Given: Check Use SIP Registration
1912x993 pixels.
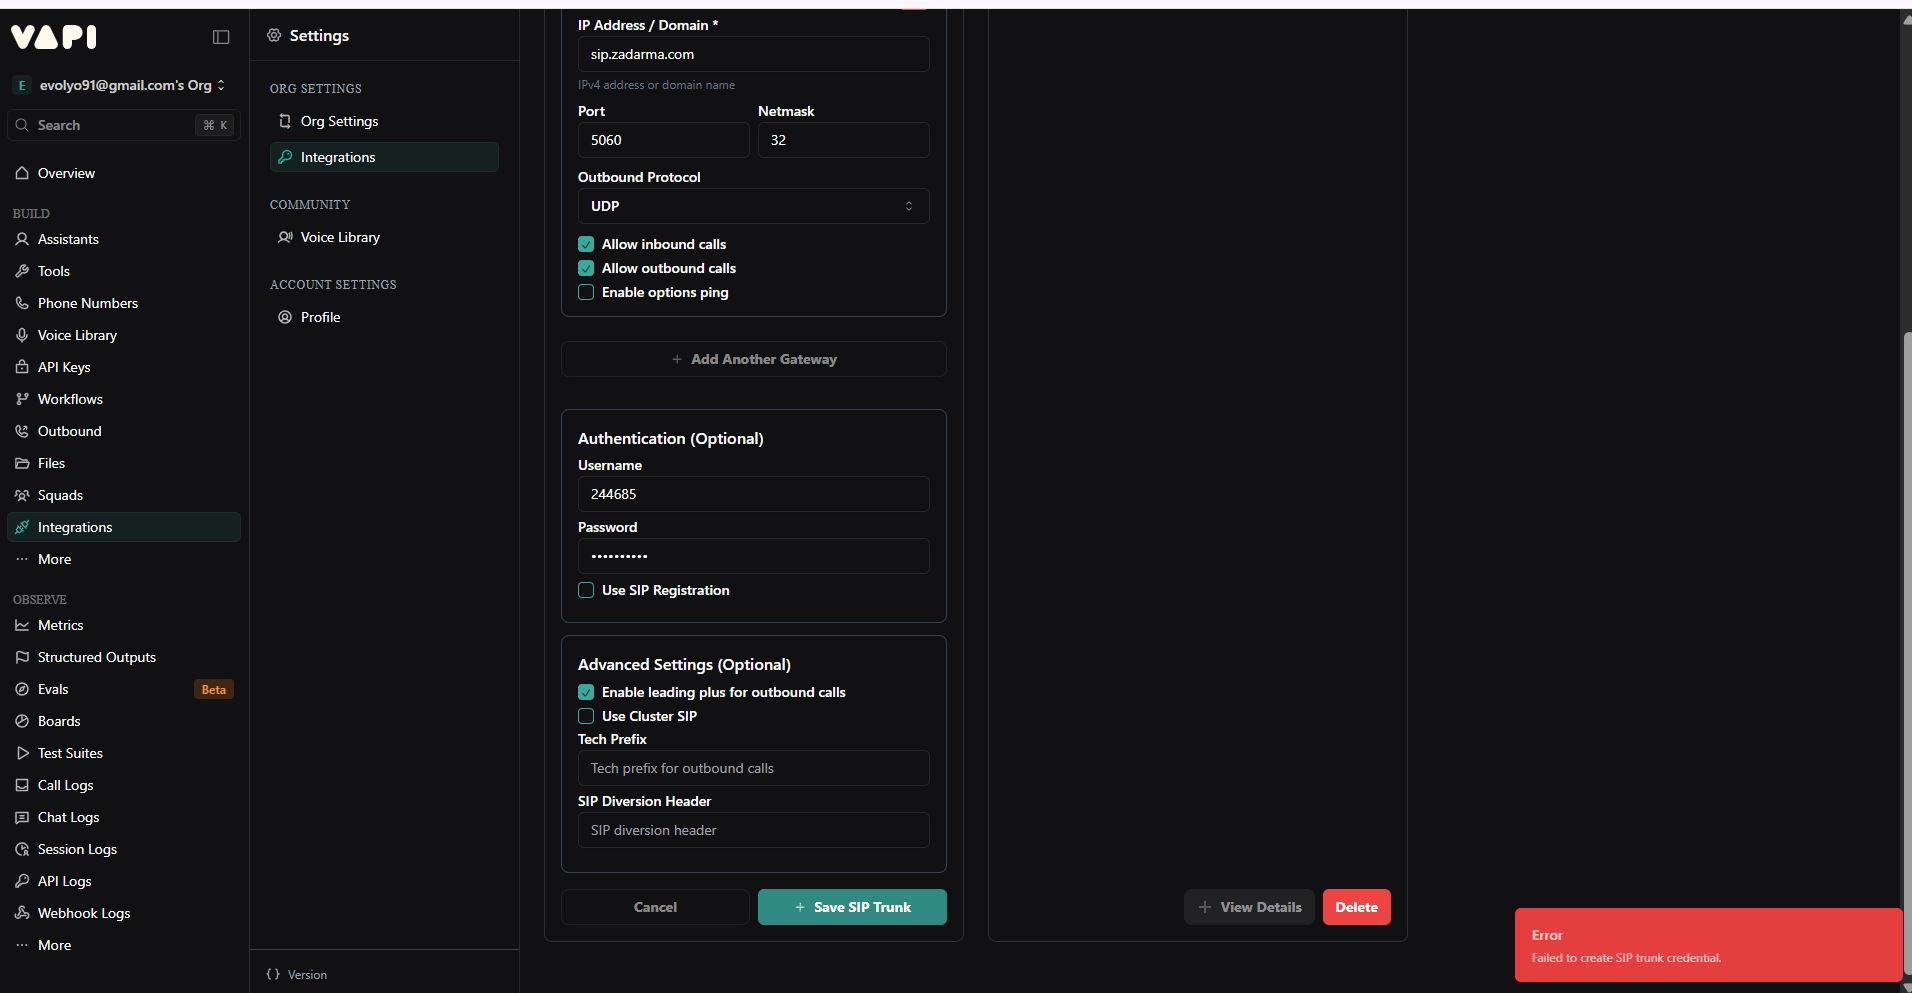Looking at the screenshot, I should (x=586, y=590).
